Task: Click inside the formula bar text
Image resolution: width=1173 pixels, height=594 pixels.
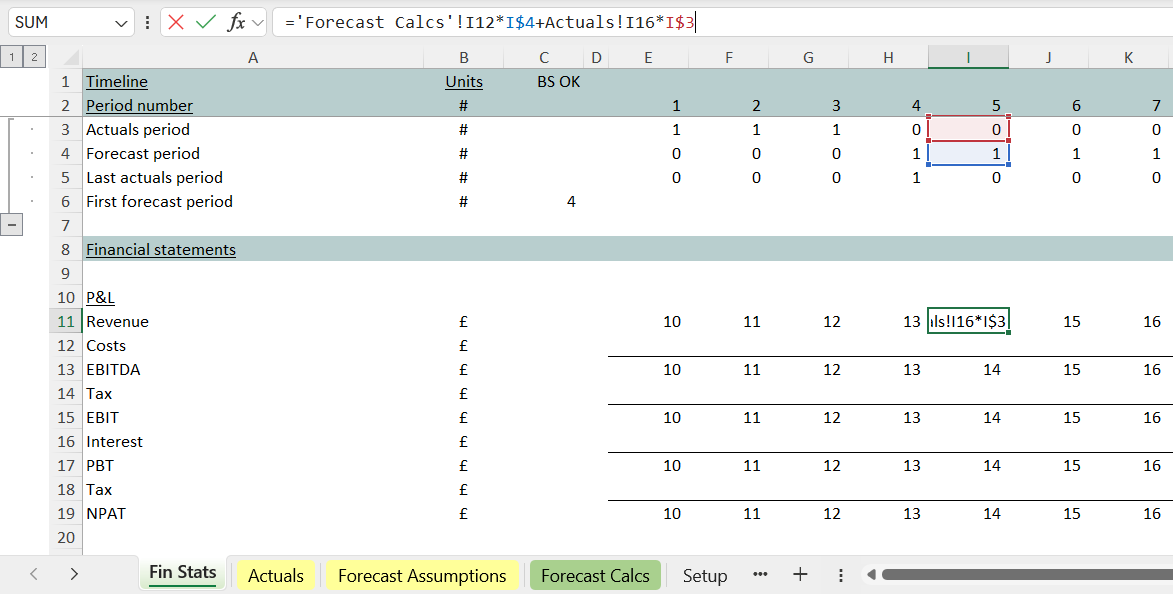Action: coord(900,22)
